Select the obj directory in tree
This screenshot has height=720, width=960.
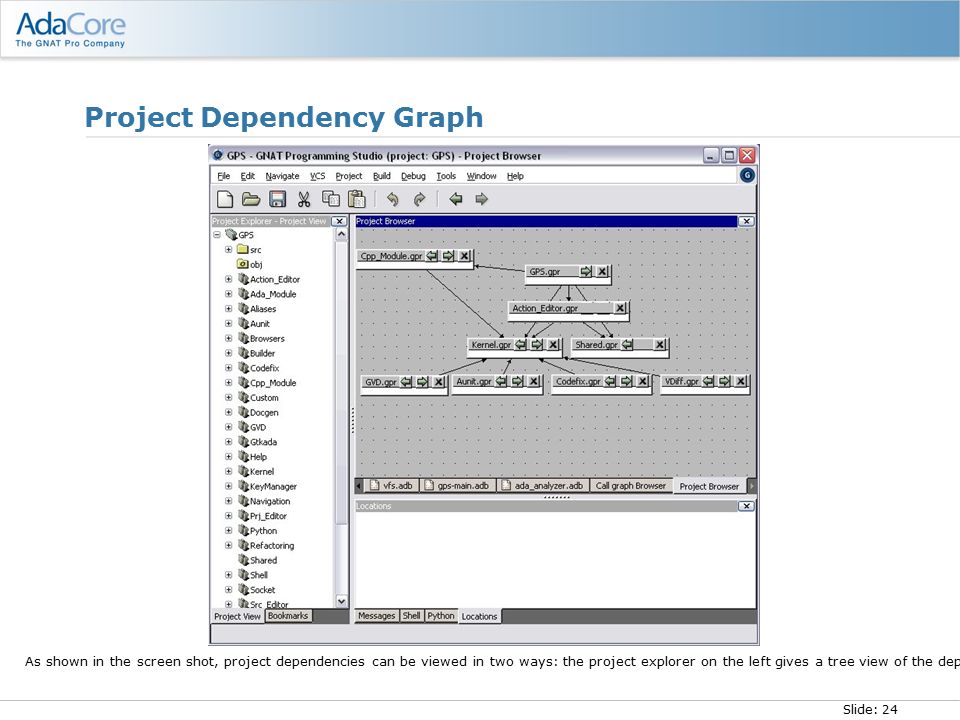coord(256,264)
